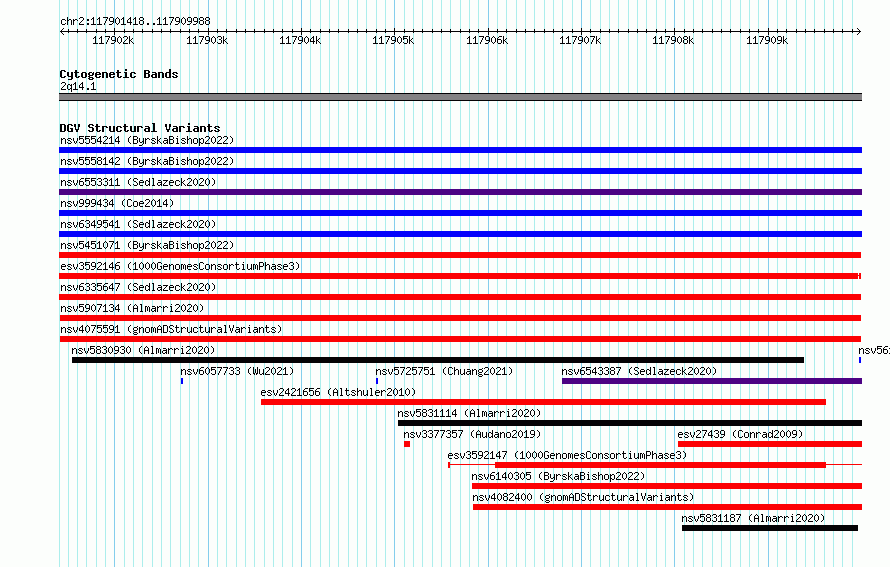Image resolution: width=890 pixels, height=567 pixels.
Task: Click the red bar for esv2421656
Action: click(x=543, y=402)
